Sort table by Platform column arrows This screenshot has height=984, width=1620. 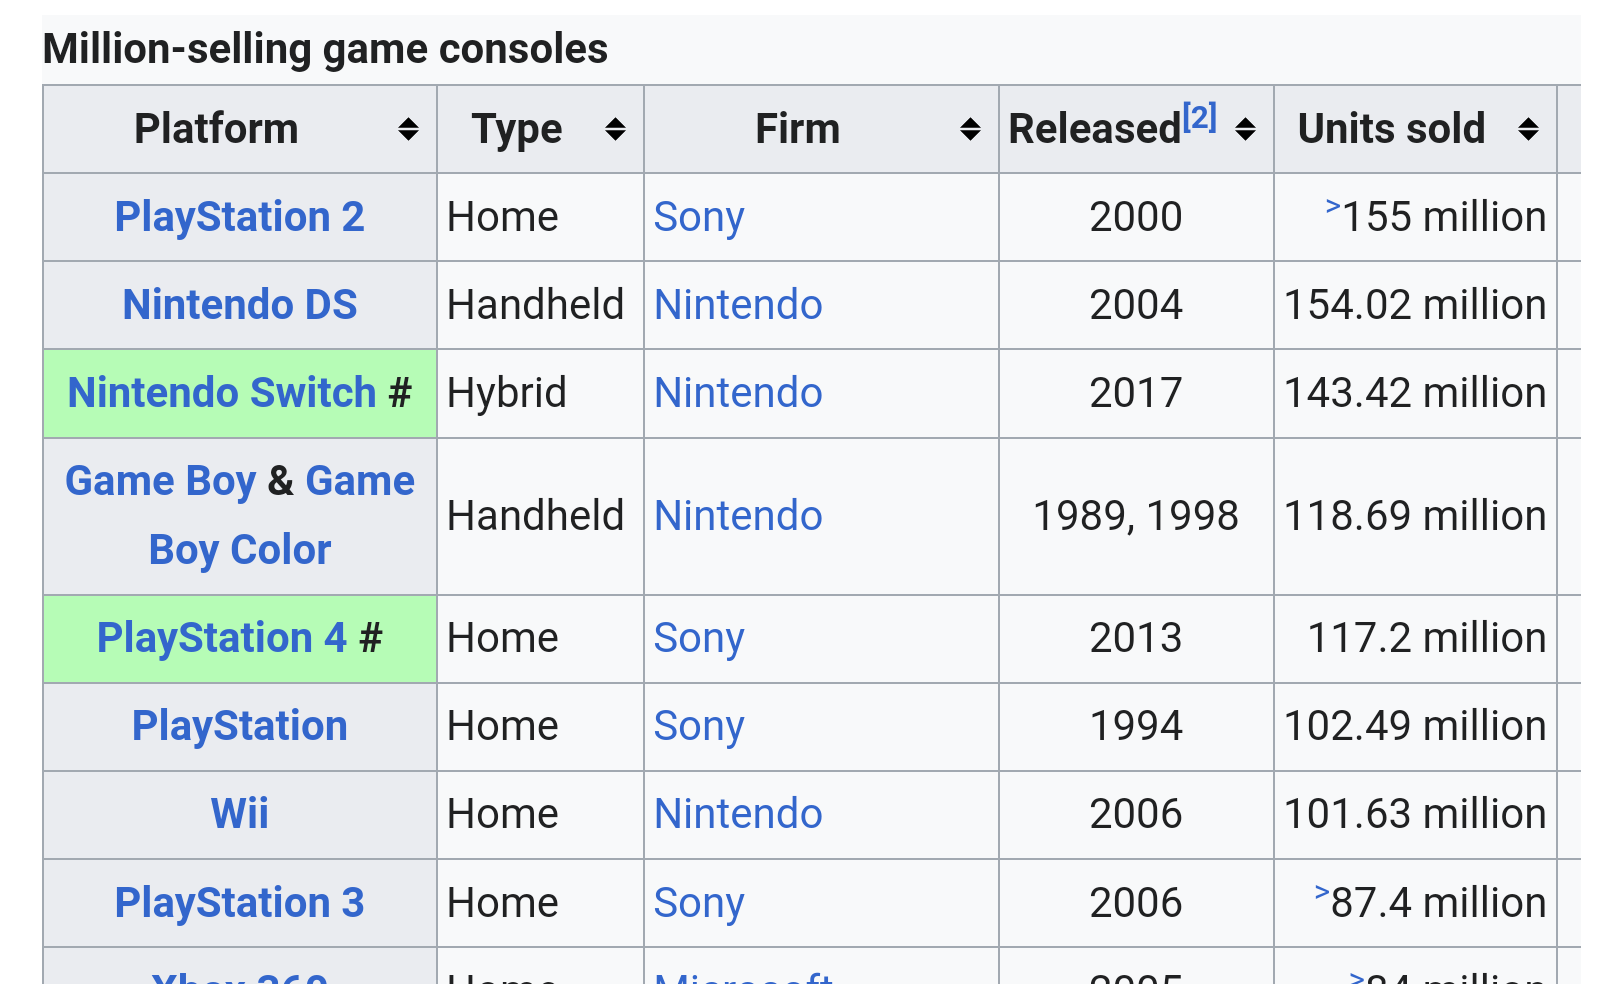[x=408, y=129]
